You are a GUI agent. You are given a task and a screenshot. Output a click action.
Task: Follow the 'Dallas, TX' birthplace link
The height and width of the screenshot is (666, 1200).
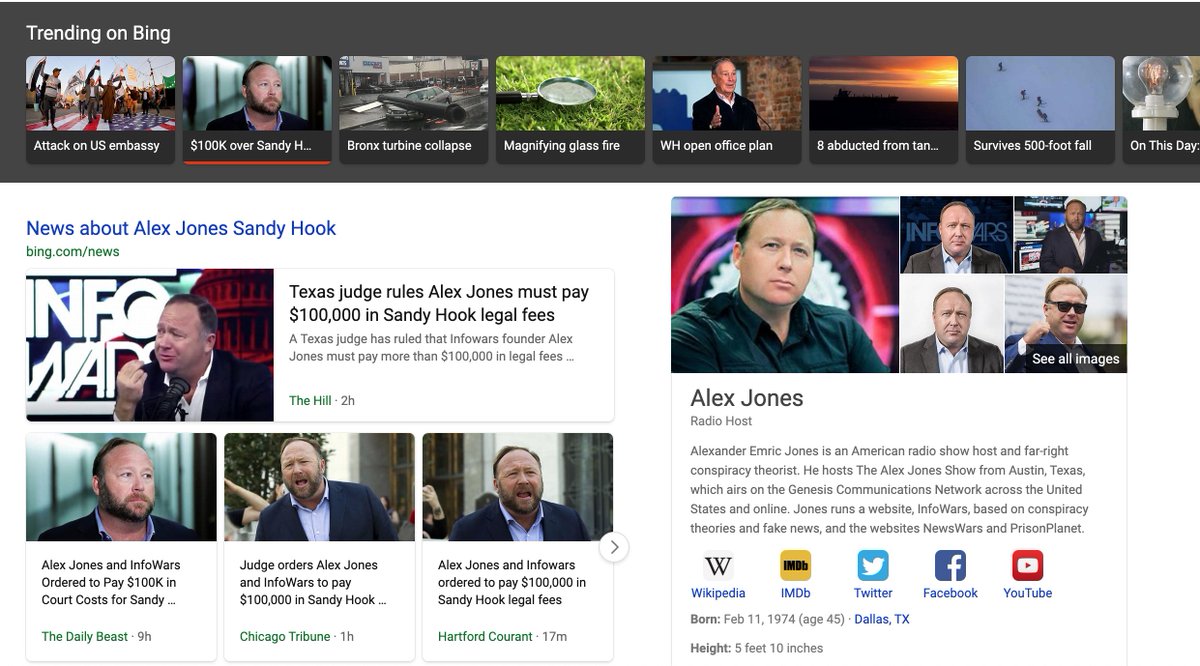point(882,620)
